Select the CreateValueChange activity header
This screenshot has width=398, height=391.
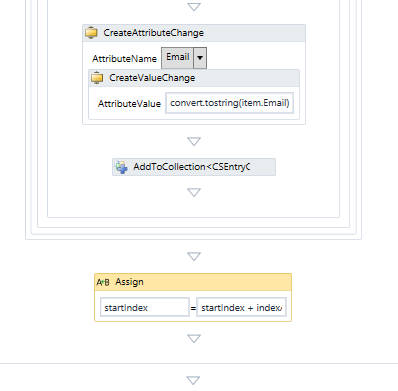(194, 78)
